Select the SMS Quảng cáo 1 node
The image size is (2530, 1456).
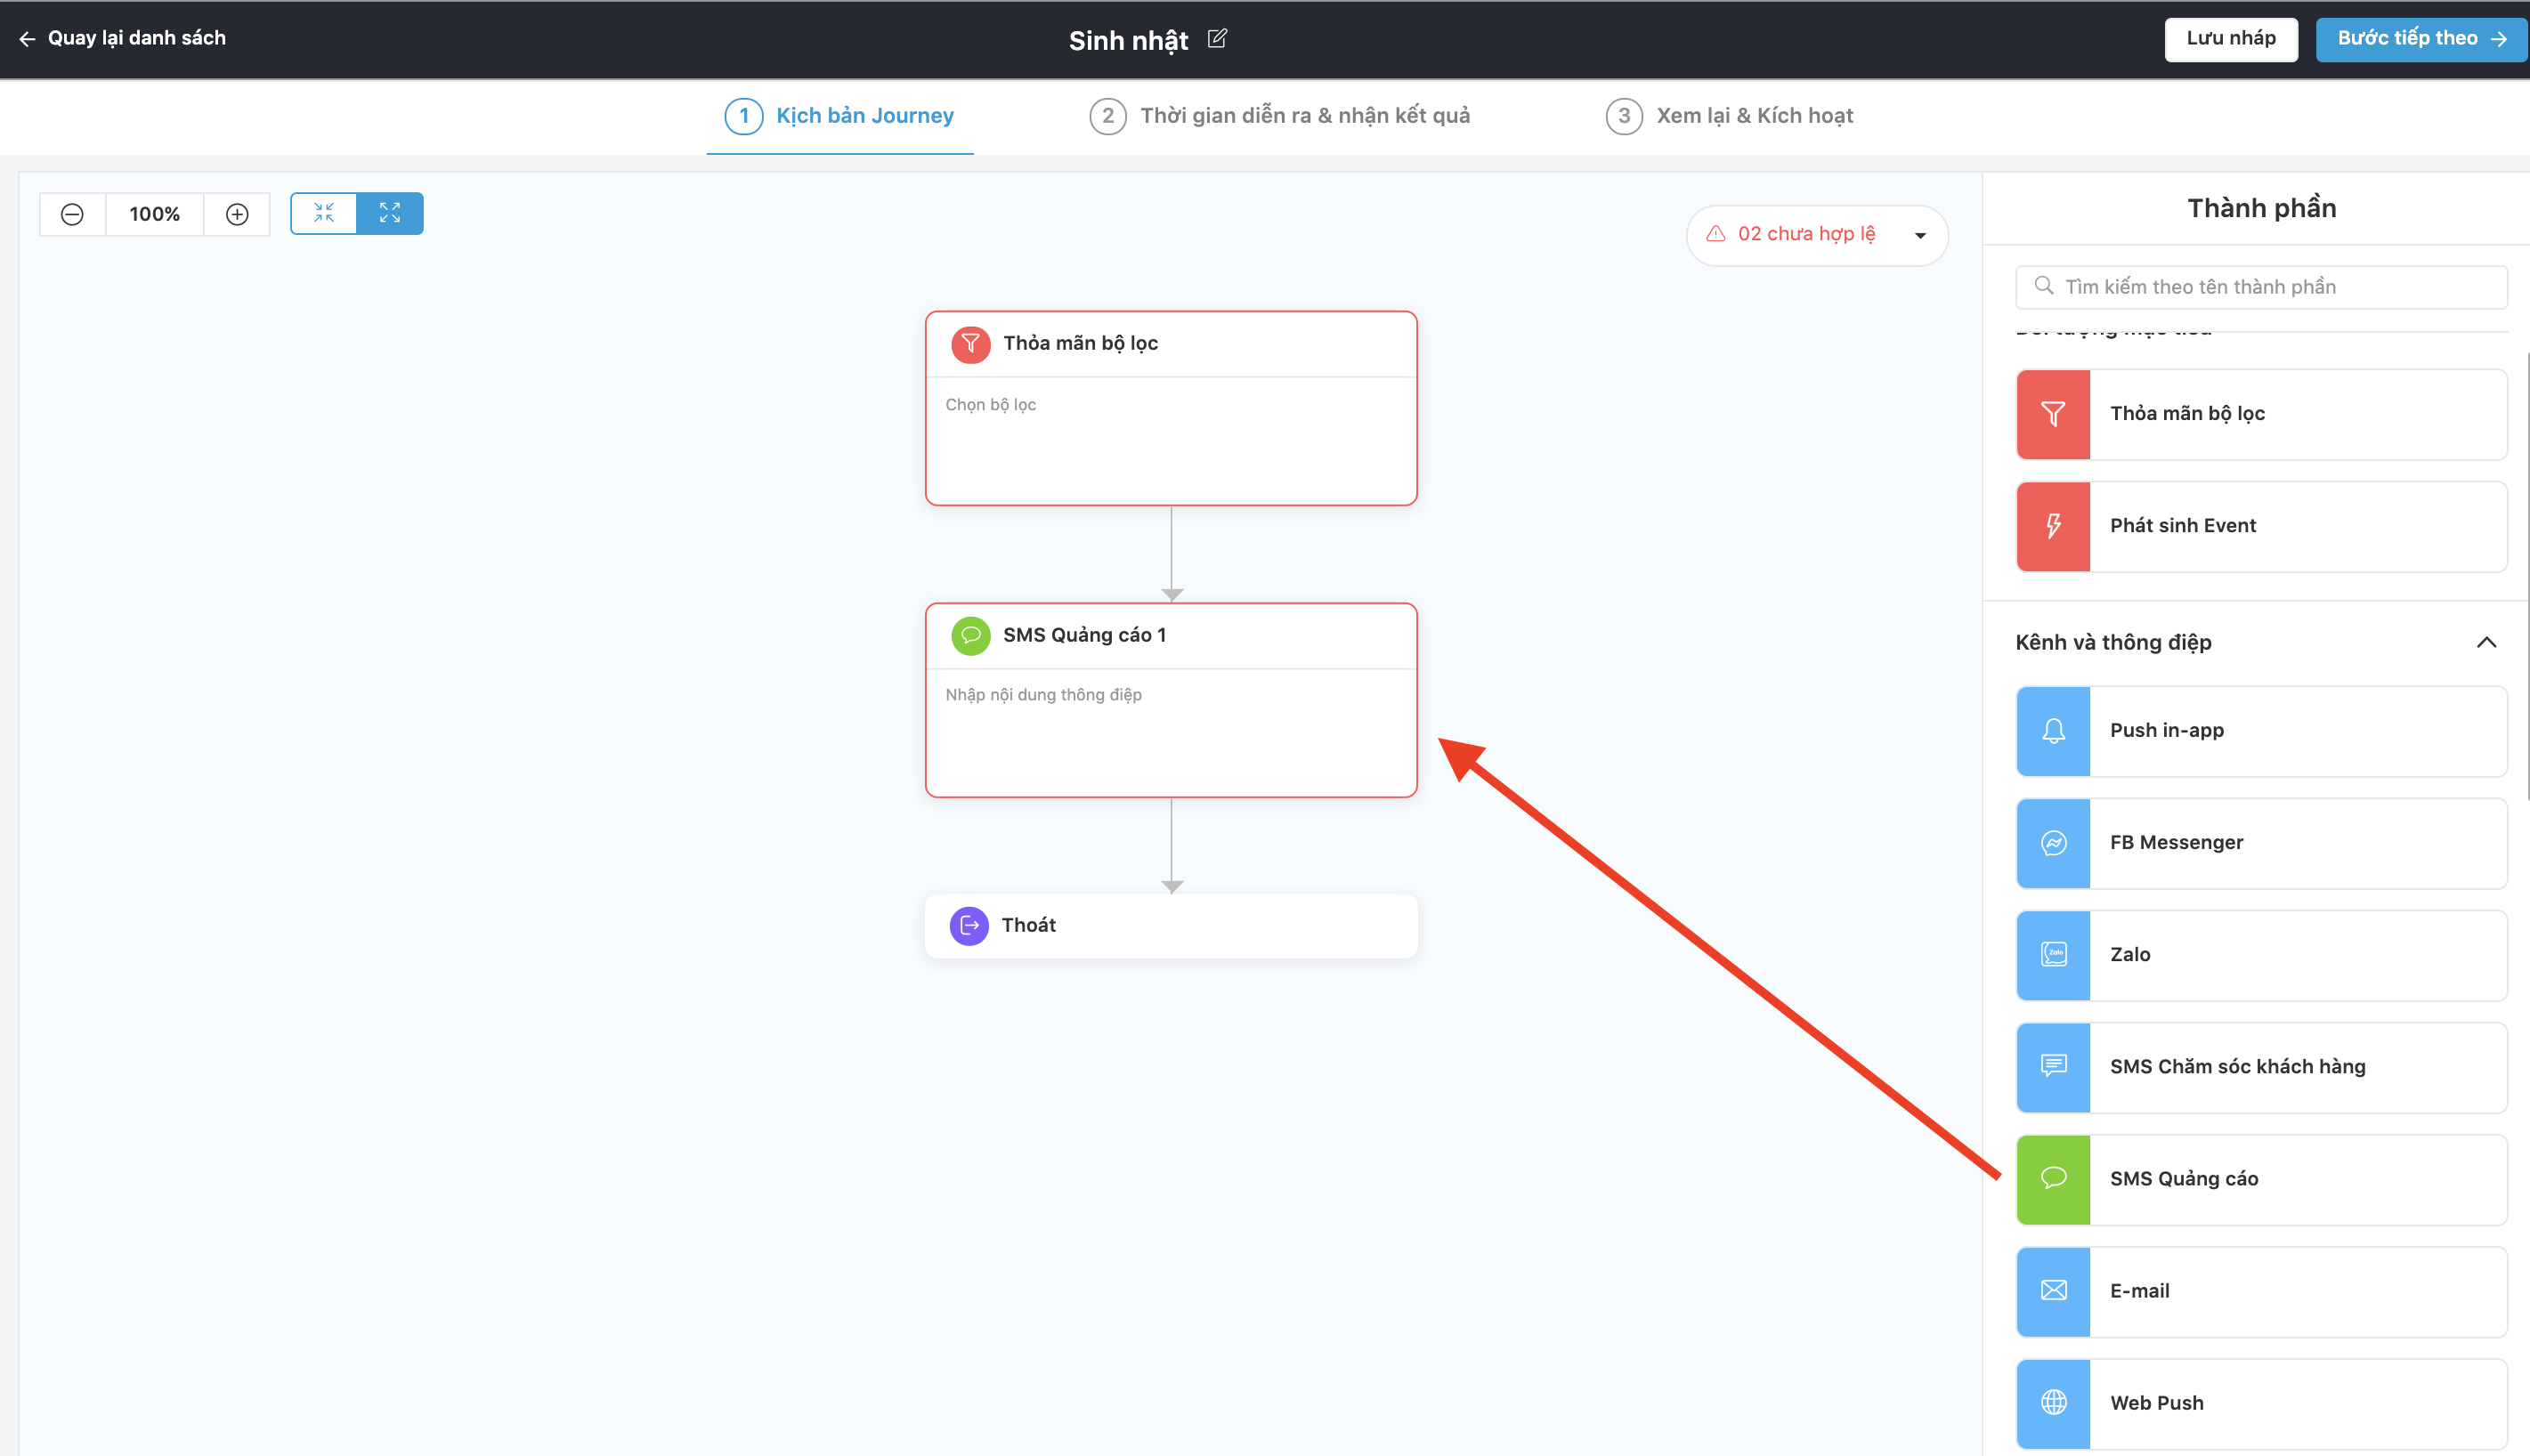1170,699
